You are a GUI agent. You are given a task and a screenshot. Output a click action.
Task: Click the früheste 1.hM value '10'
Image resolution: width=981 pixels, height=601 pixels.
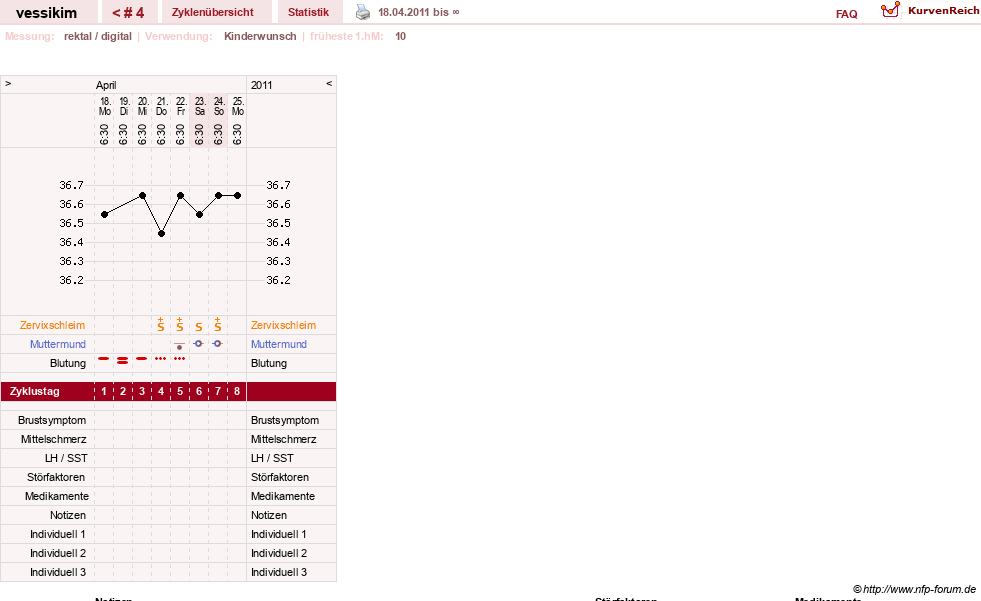click(x=400, y=36)
